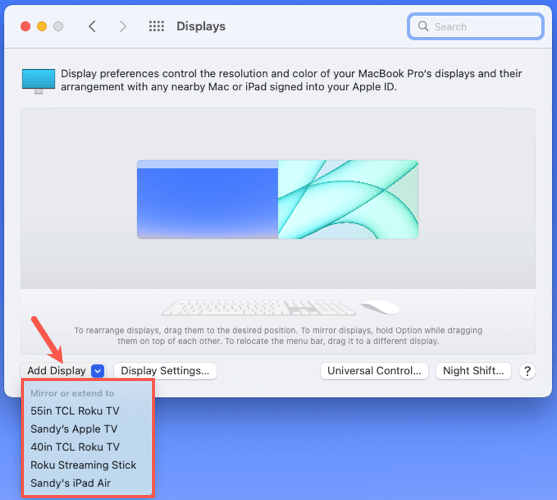Screen dimensions: 557x500
Task: Click the display monitor icon beside description
Action: coord(38,81)
